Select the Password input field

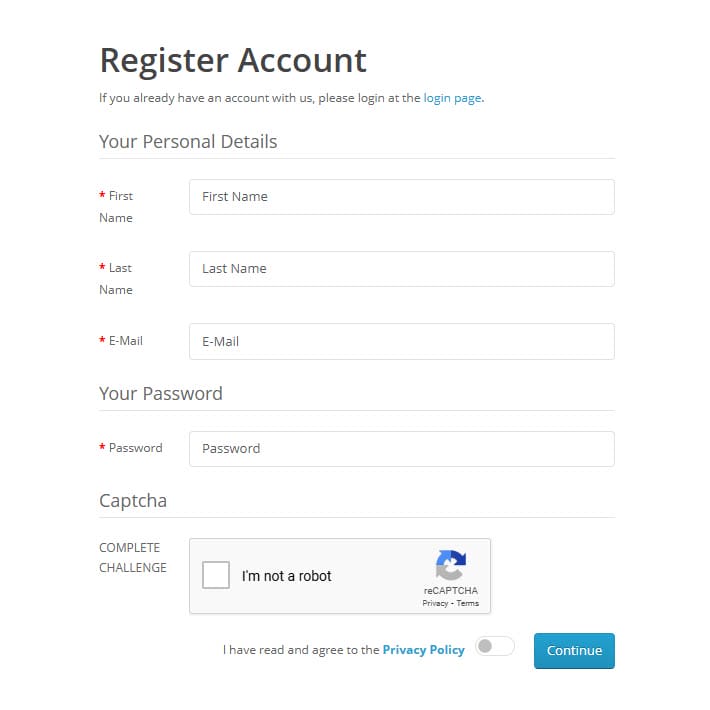402,449
